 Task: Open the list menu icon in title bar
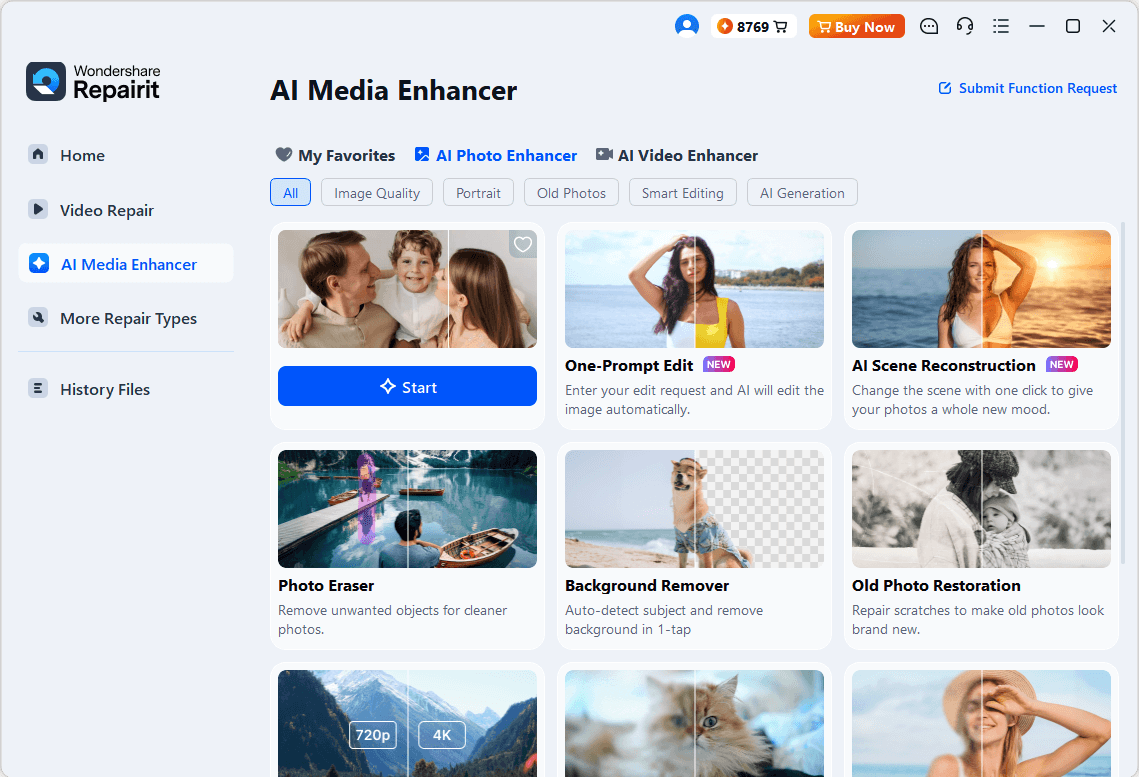1001,27
